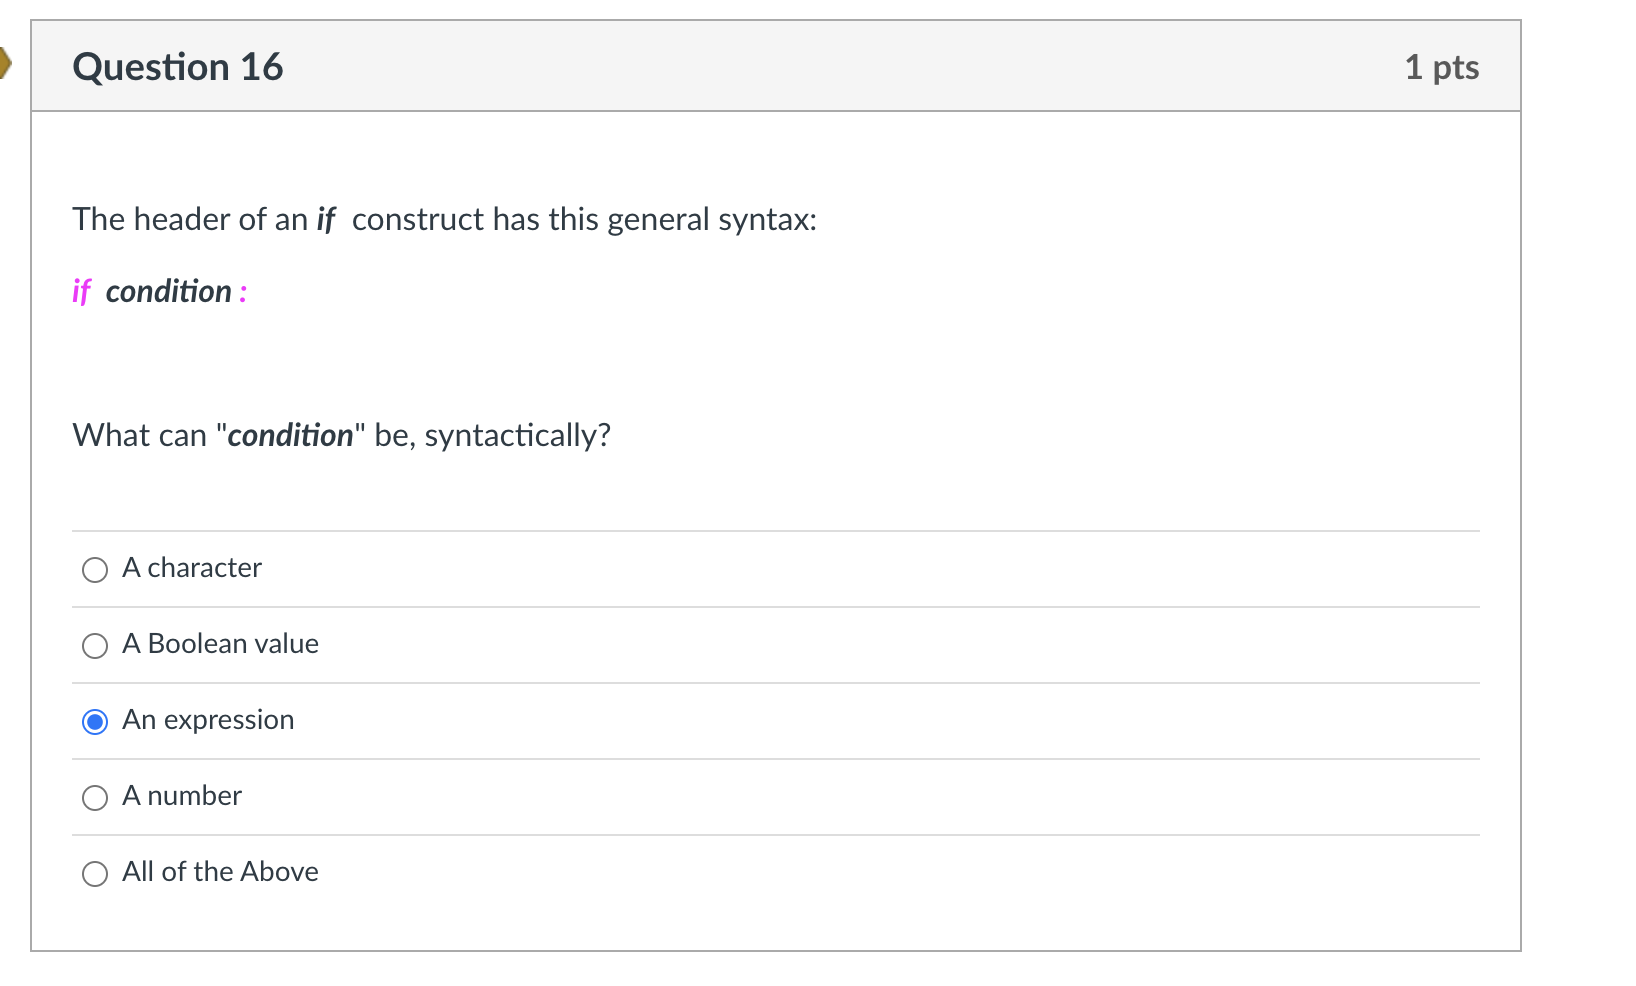Pick the "A number" radio button
Viewport: 1636px width, 986px height.
pyautogui.click(x=95, y=798)
